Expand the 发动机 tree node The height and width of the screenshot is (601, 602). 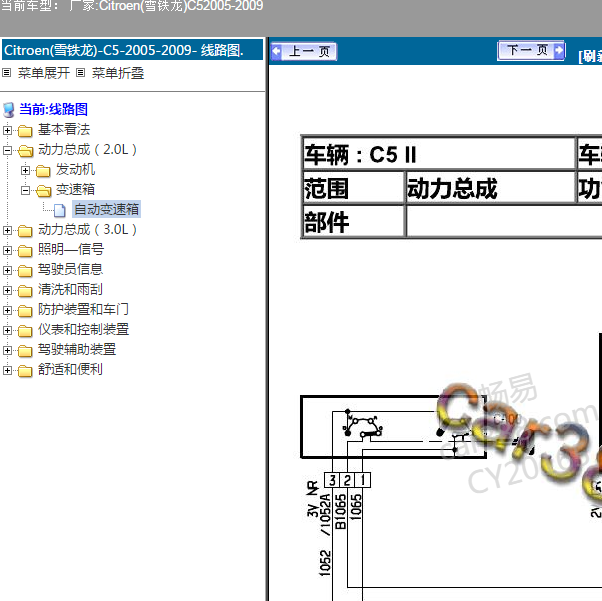[25, 170]
